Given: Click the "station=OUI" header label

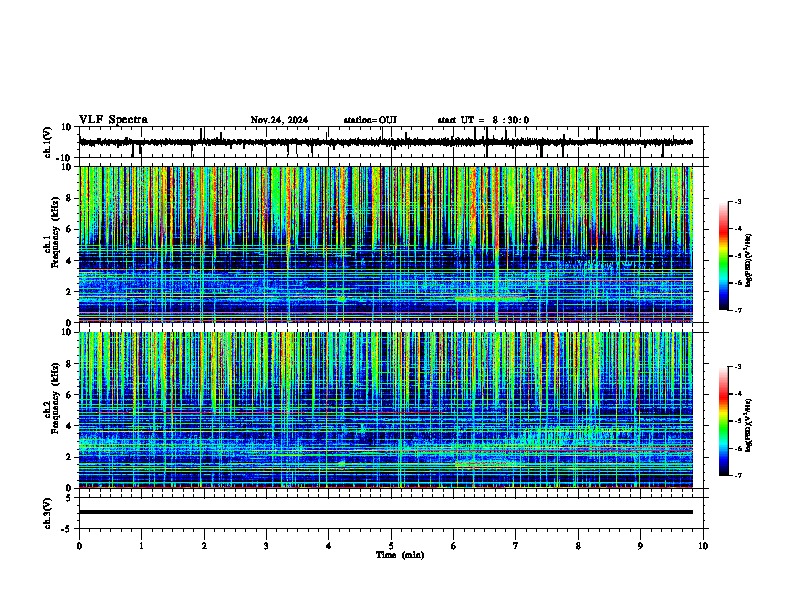Looking at the screenshot, I should point(370,120).
